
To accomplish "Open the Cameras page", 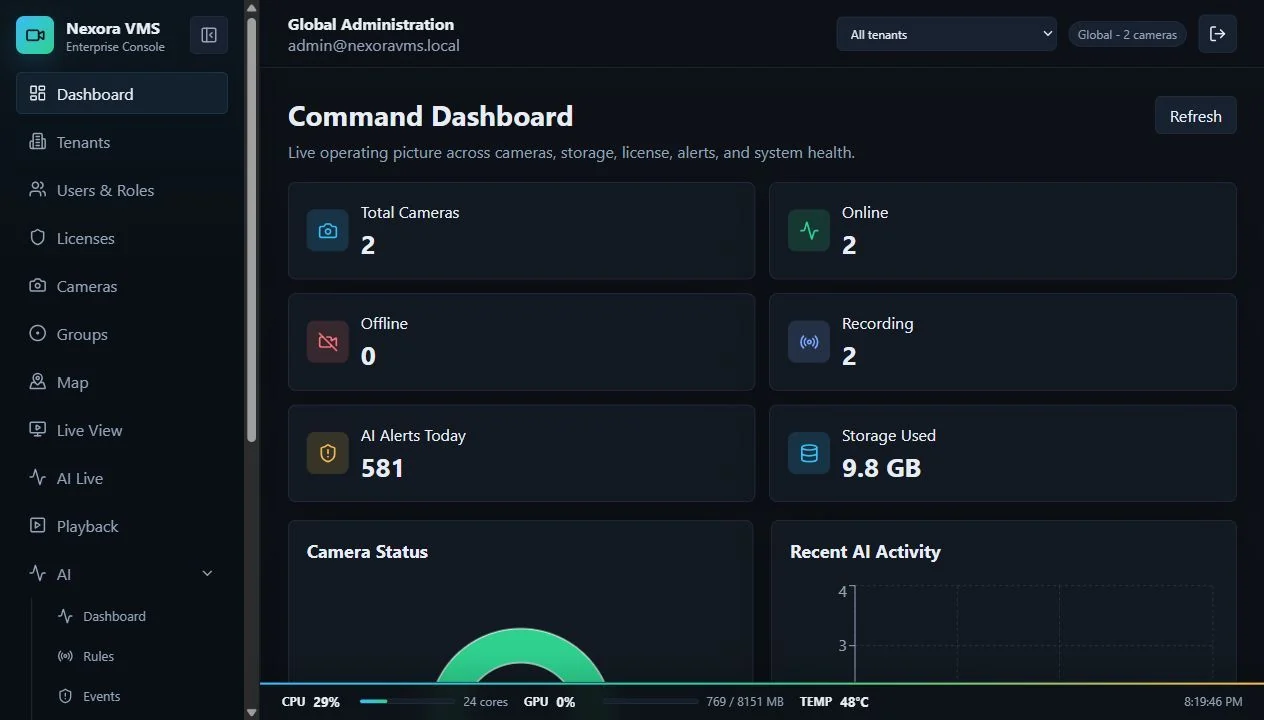I will pos(122,286).
